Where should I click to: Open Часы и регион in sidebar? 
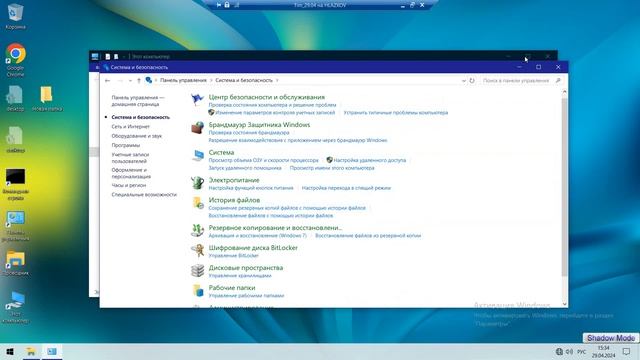coord(129,185)
